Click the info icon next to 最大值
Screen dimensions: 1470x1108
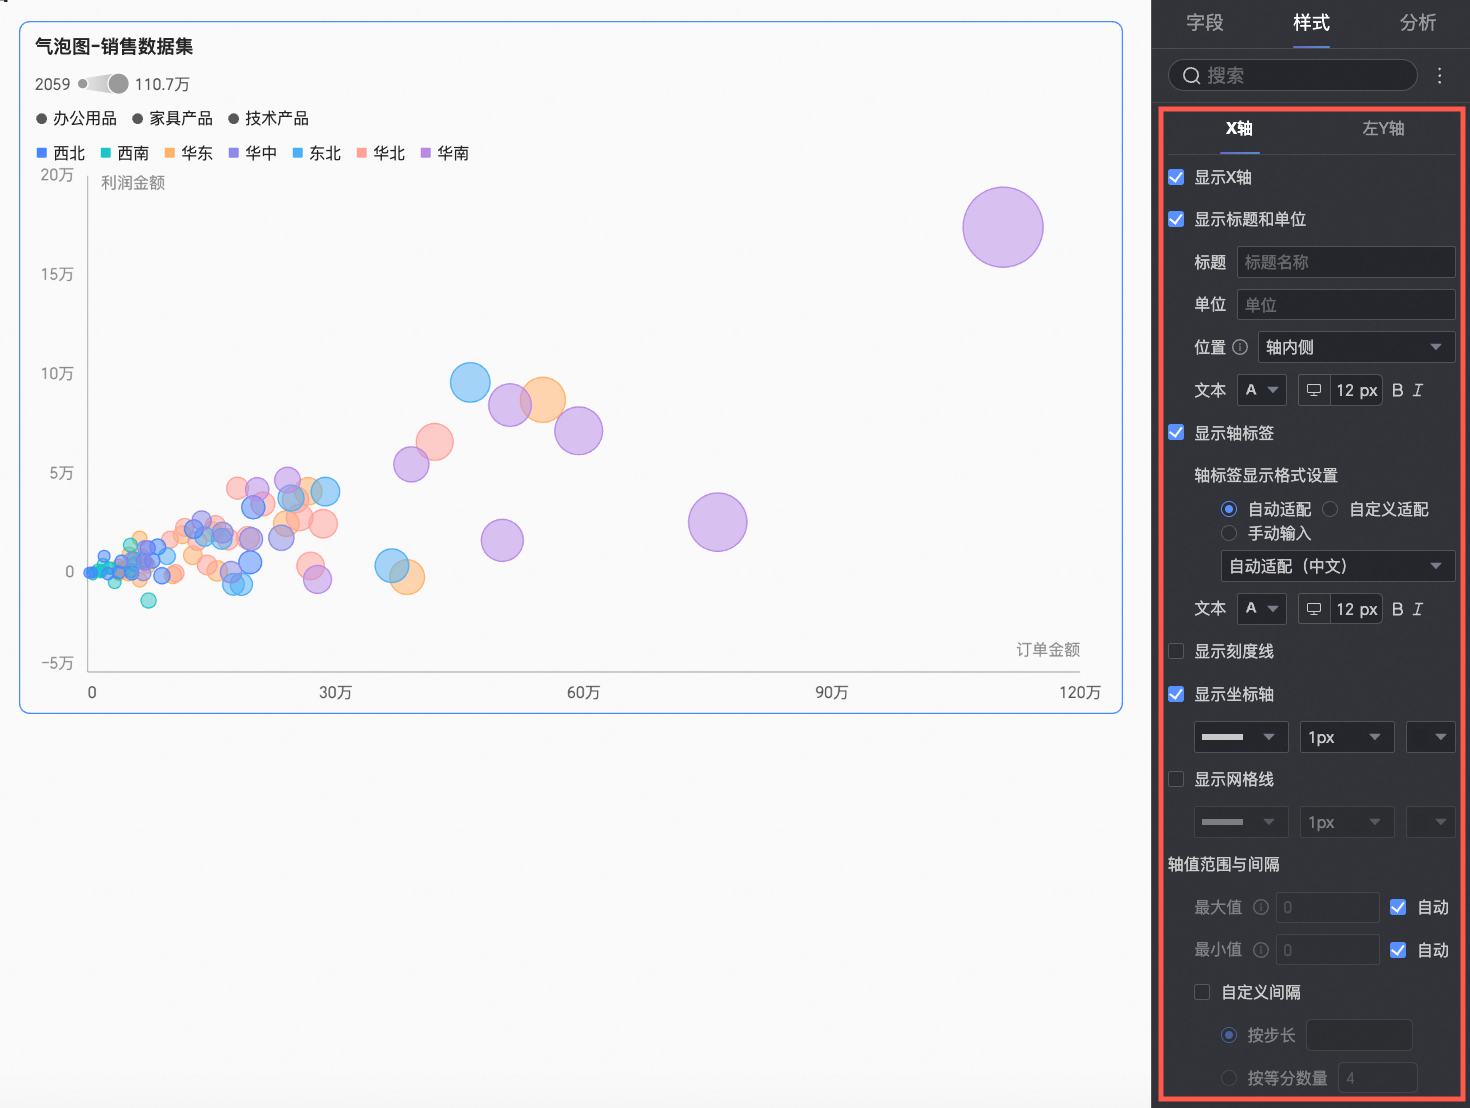1261,907
